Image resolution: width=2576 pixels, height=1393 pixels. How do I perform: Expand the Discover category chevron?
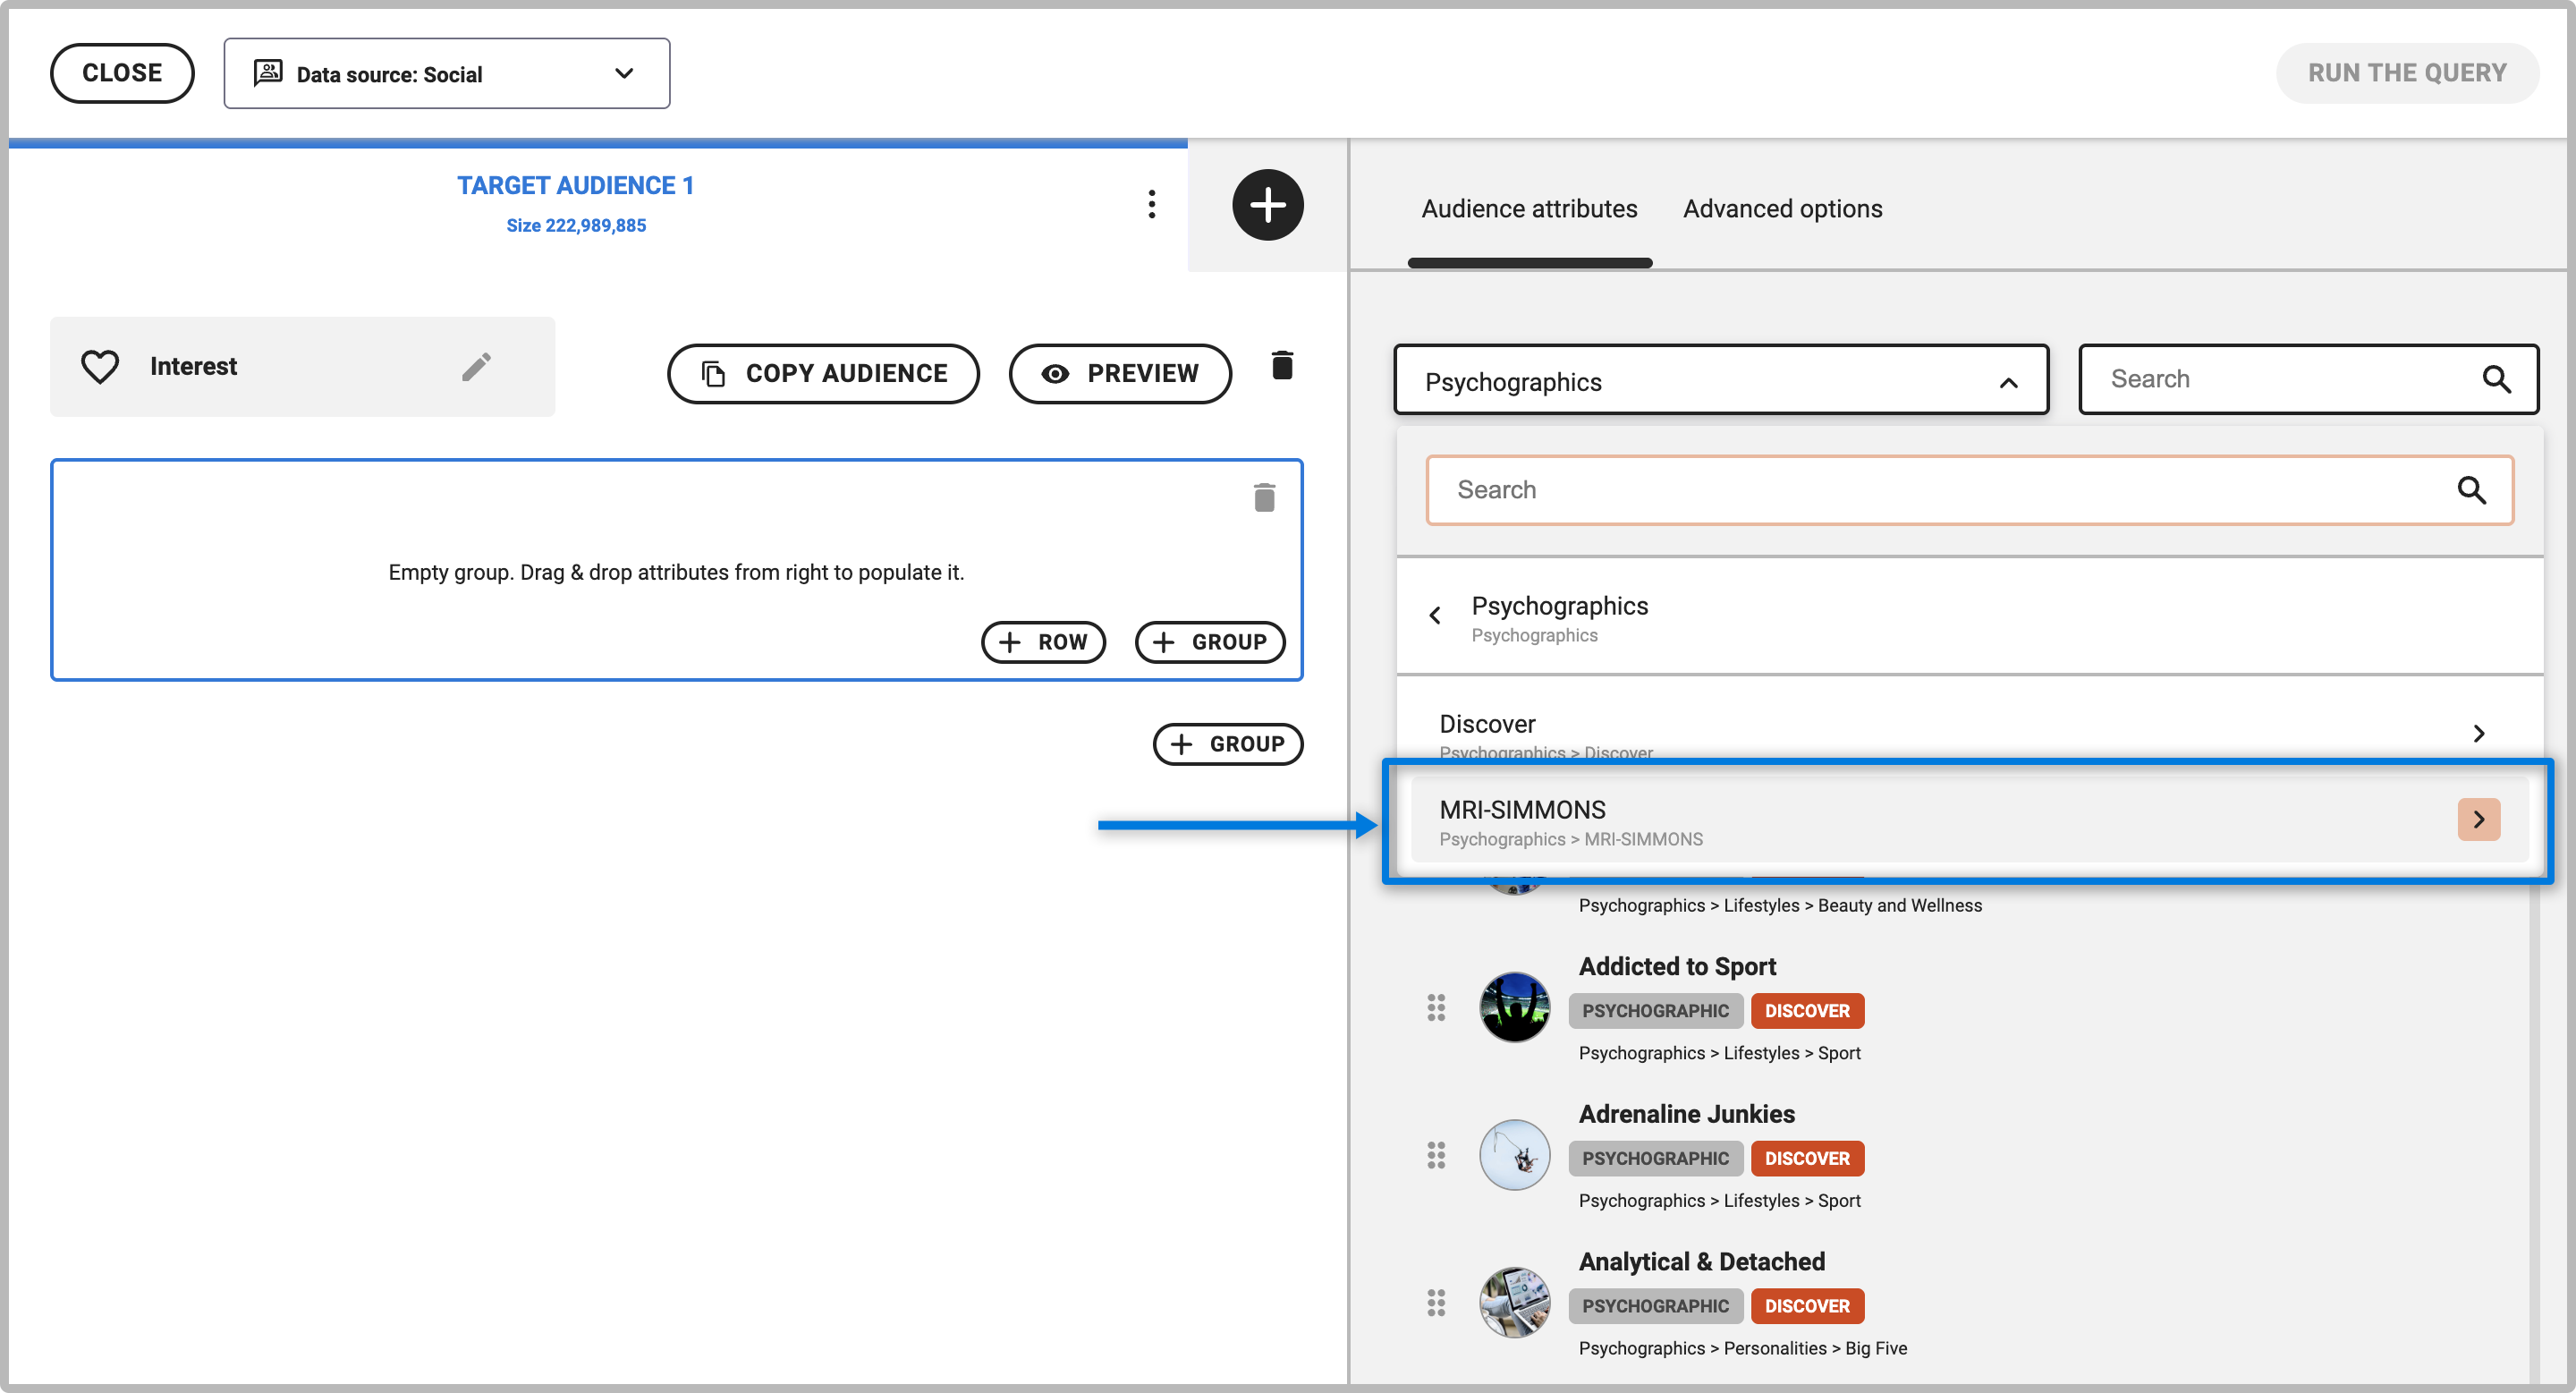[2478, 734]
